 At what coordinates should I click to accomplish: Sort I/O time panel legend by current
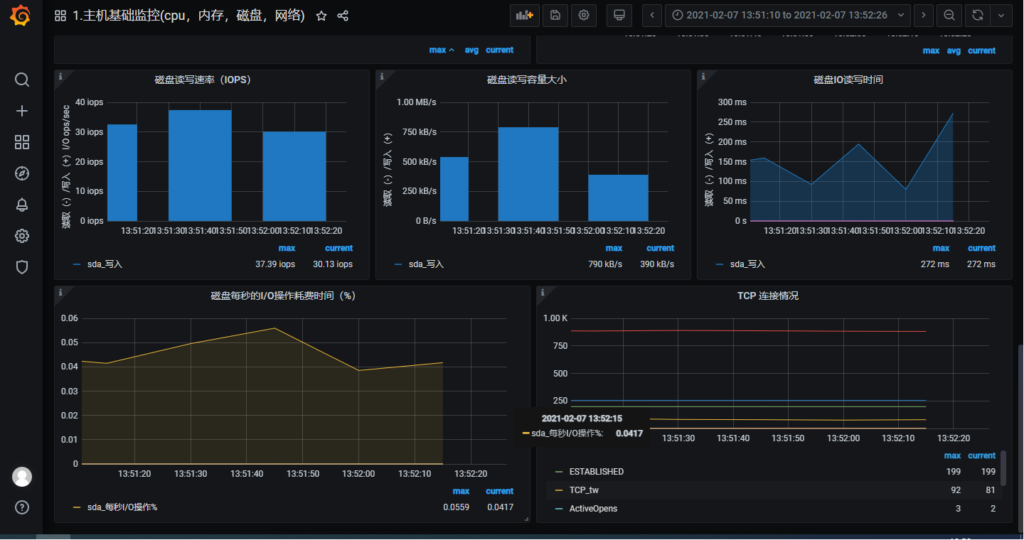[x=500, y=491]
